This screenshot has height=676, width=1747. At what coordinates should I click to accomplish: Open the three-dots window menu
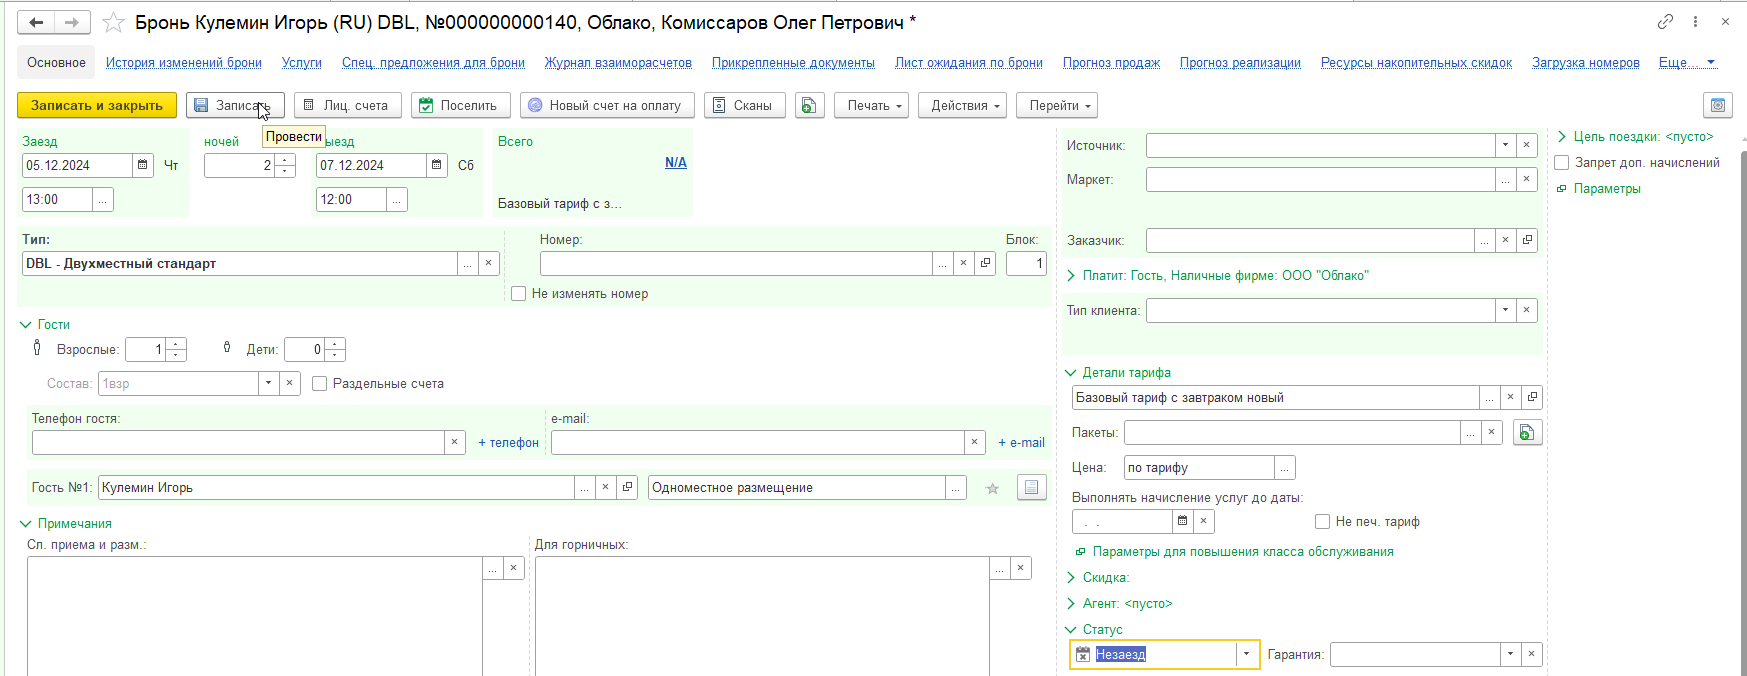(x=1695, y=21)
